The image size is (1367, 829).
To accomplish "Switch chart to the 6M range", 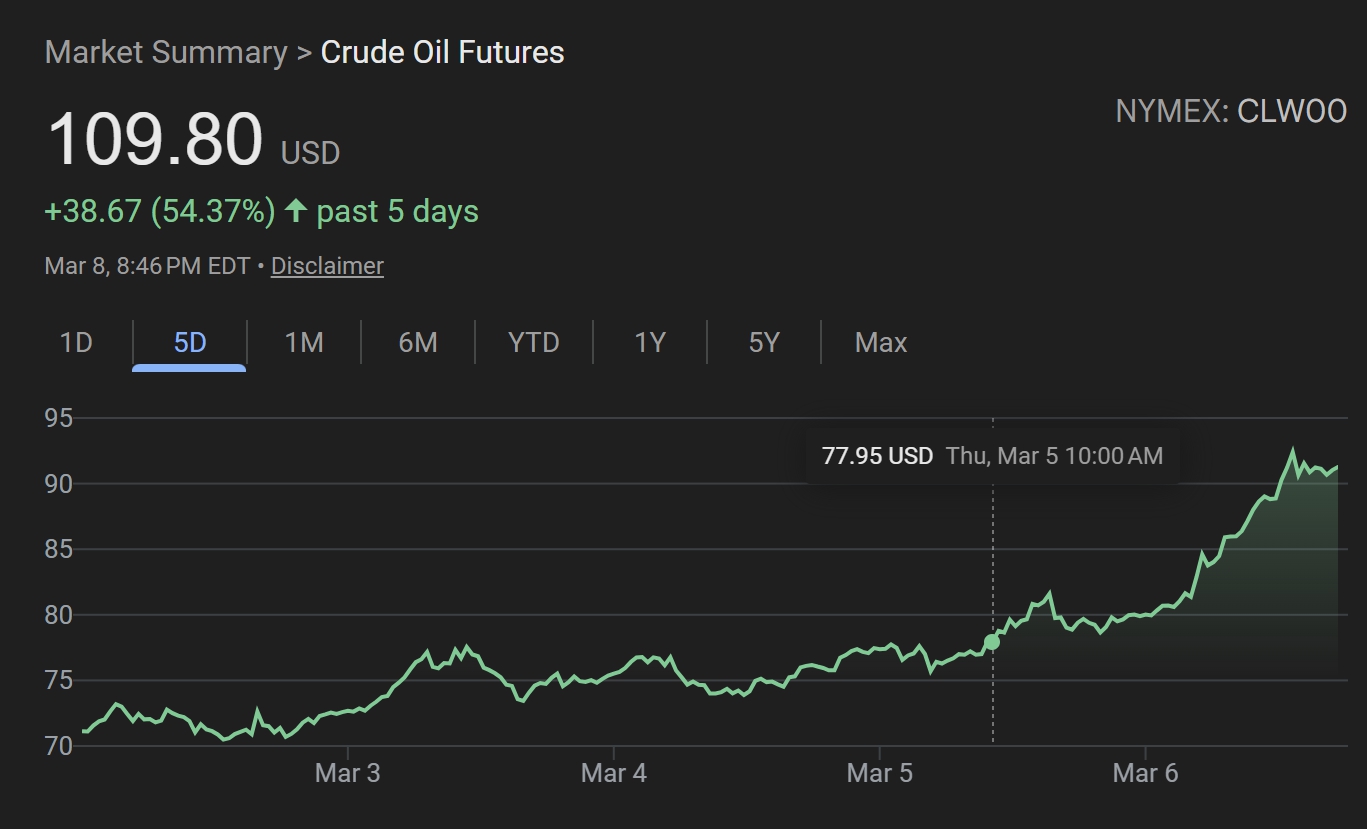I will pos(418,343).
